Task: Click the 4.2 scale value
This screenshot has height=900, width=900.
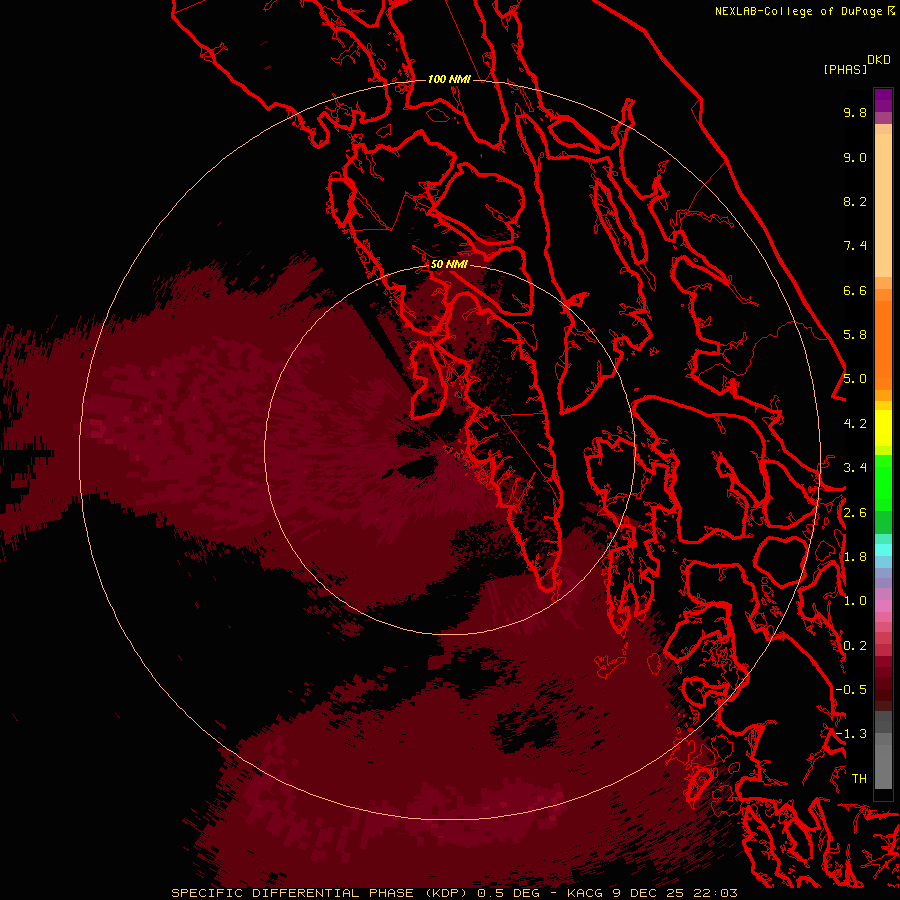Action: [855, 424]
